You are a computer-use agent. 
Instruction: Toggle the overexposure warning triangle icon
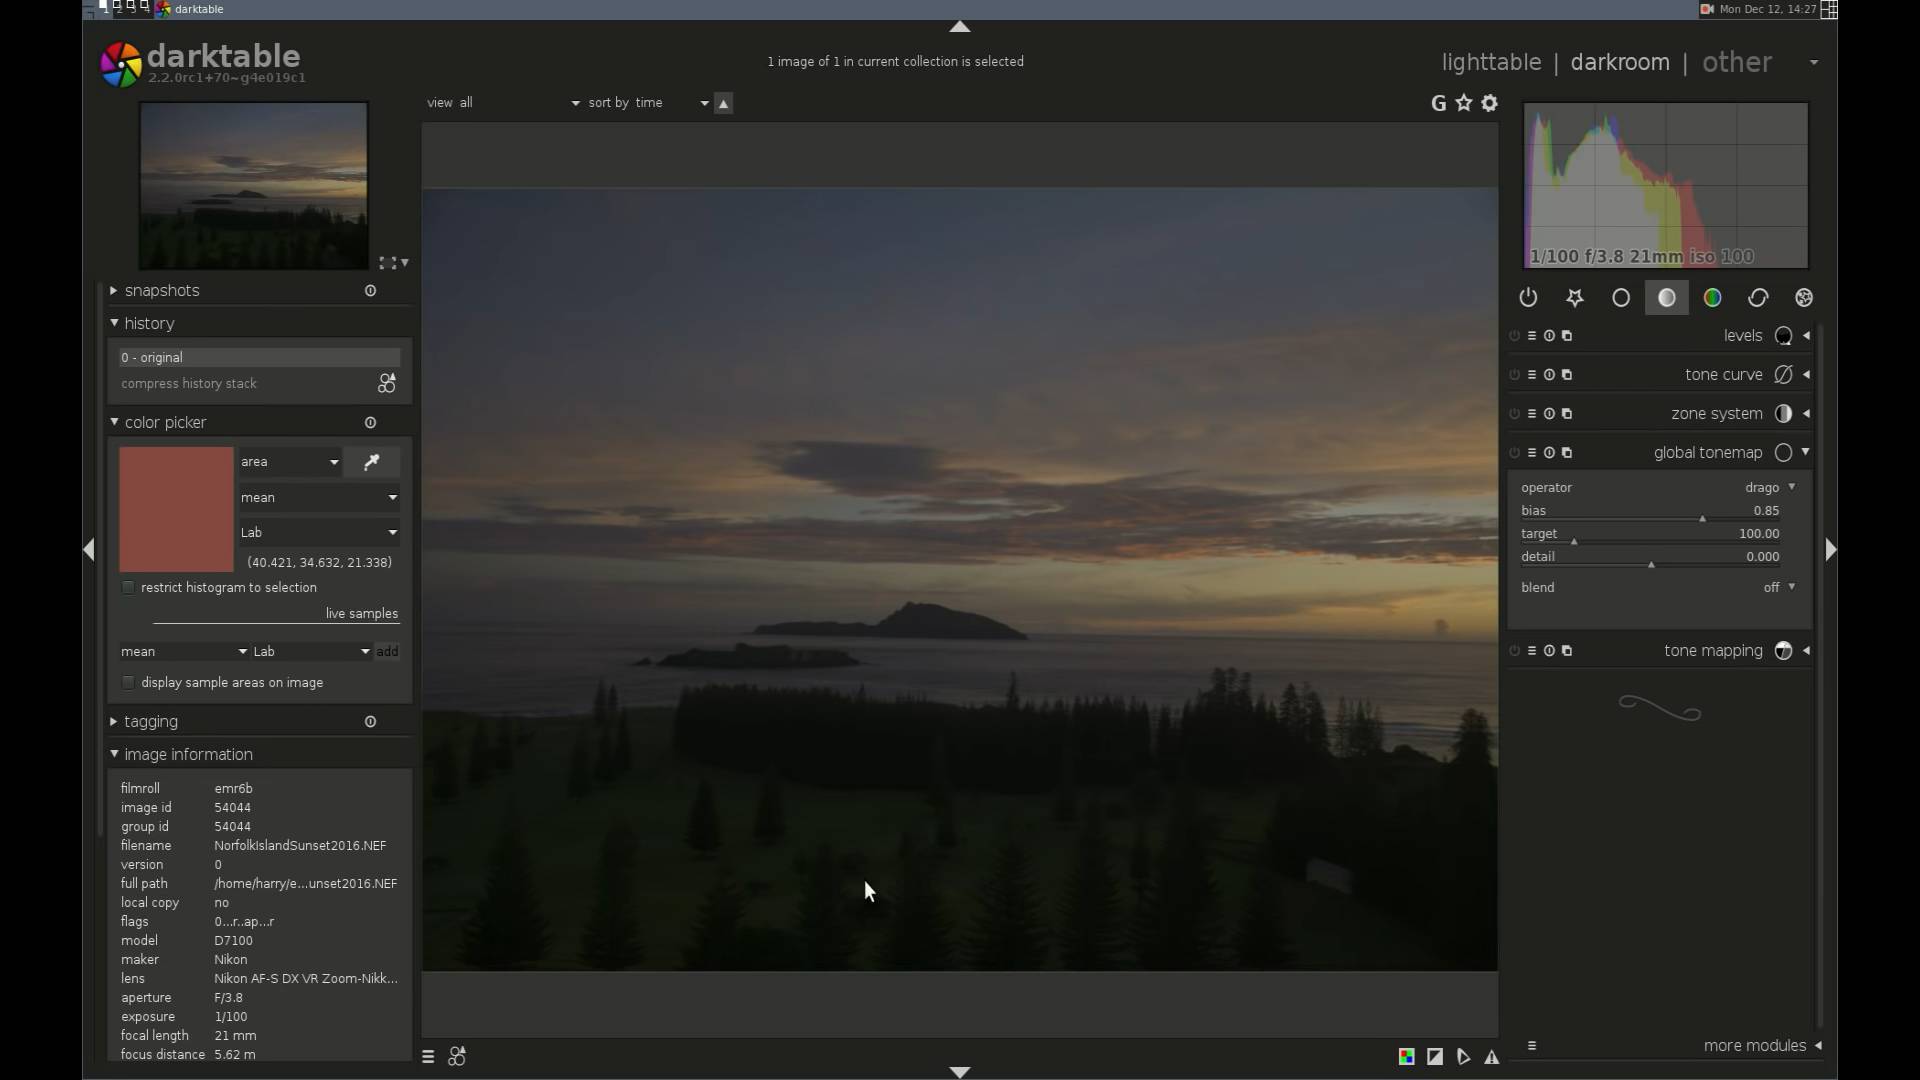click(1491, 1057)
